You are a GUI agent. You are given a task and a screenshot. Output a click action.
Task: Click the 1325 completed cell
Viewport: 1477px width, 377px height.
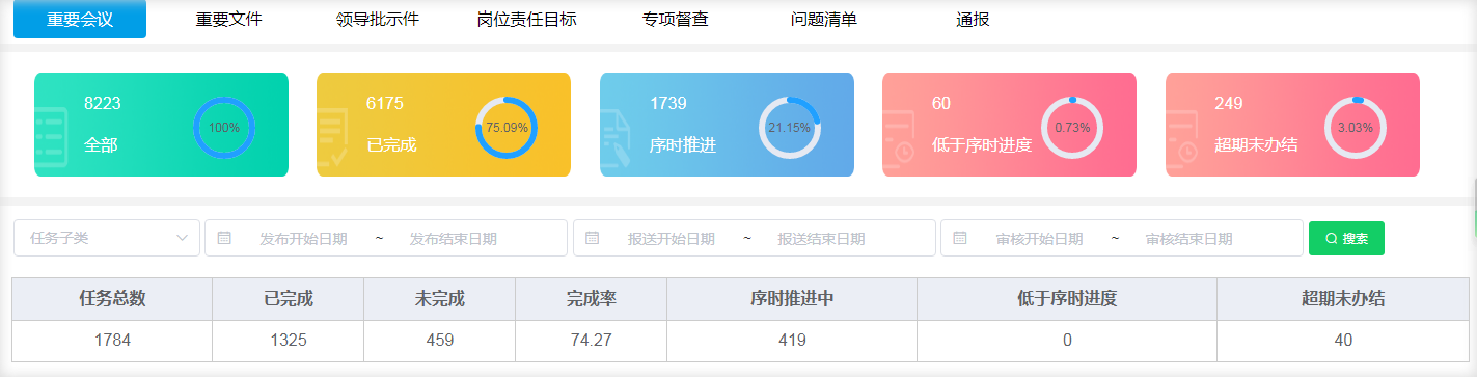point(288,340)
